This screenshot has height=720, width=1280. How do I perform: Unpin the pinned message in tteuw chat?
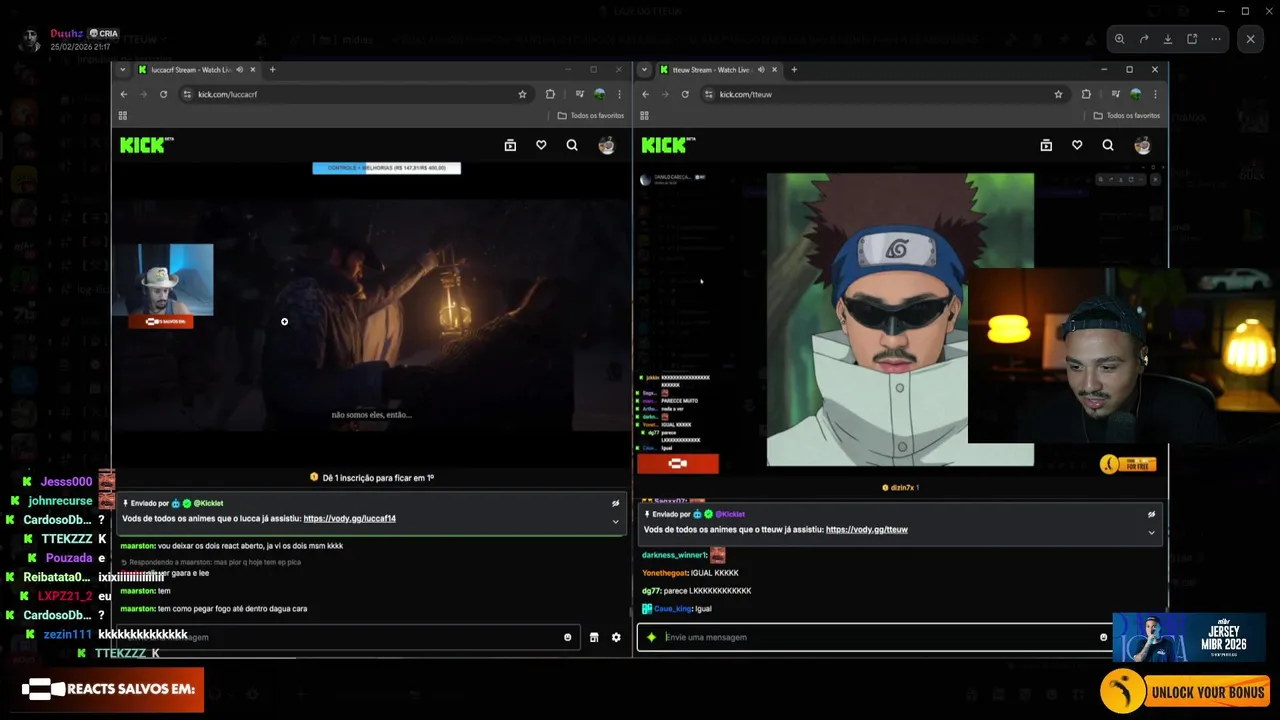[1151, 514]
